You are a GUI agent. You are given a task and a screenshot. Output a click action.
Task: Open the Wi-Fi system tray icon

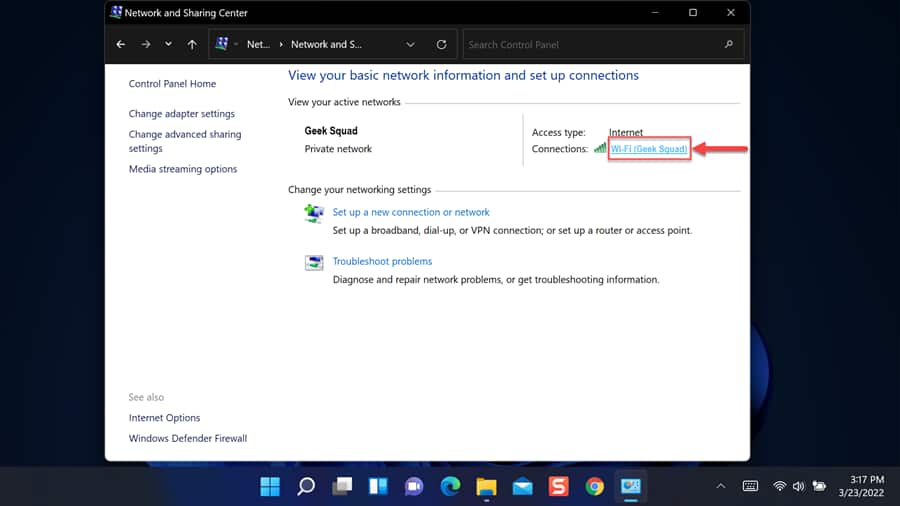point(779,486)
